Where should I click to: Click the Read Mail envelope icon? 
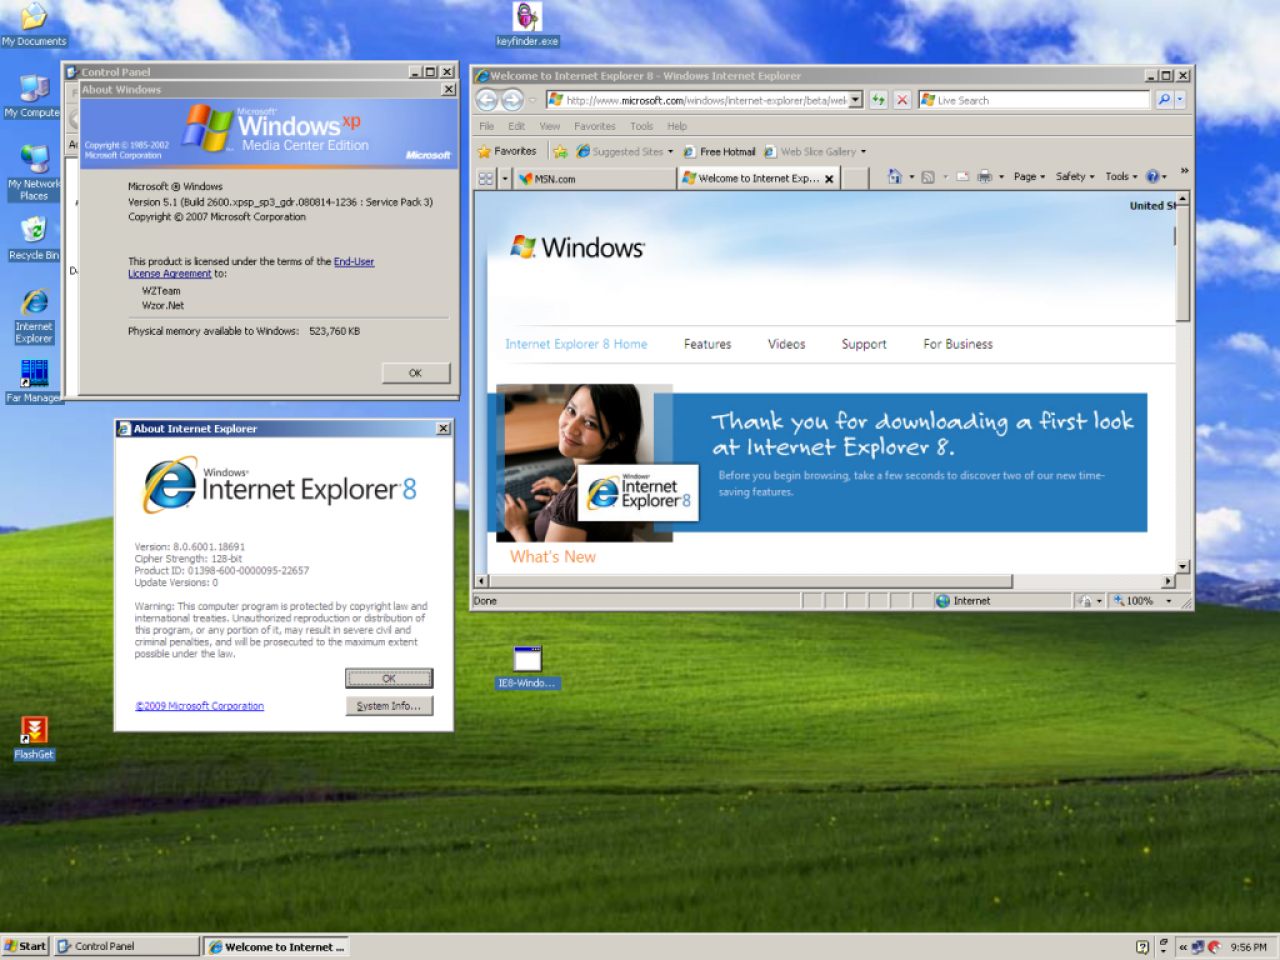[962, 177]
